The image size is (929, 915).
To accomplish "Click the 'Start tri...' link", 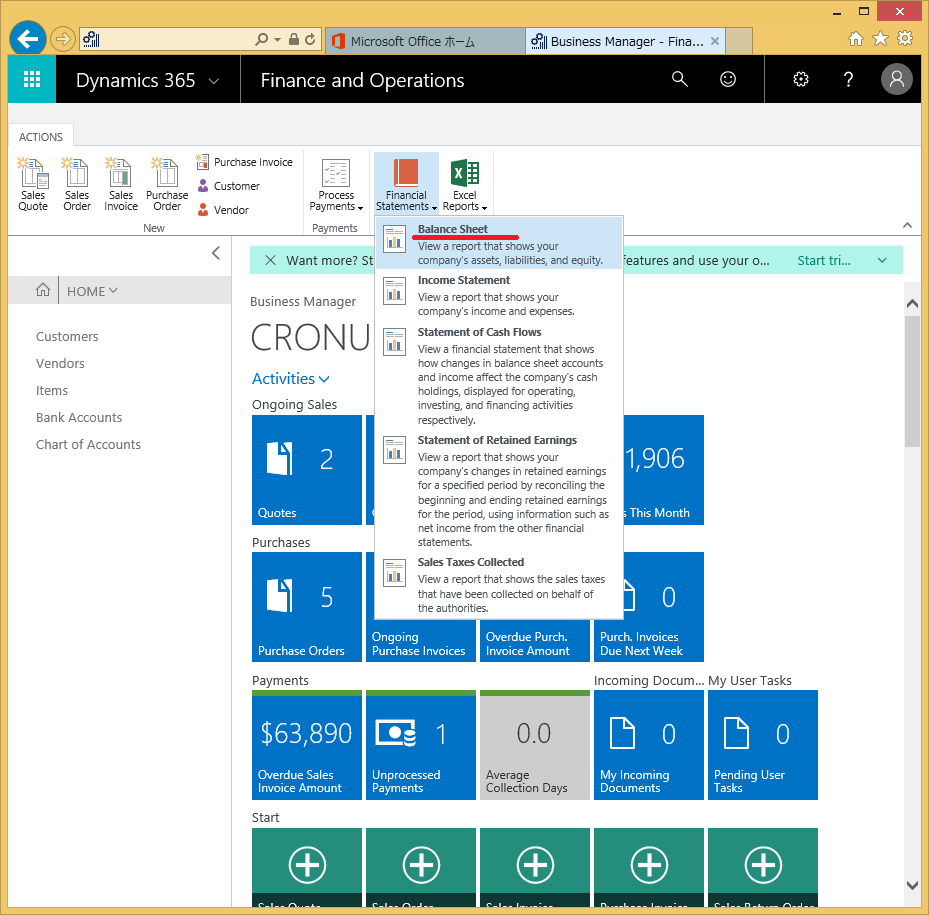I will [x=824, y=260].
